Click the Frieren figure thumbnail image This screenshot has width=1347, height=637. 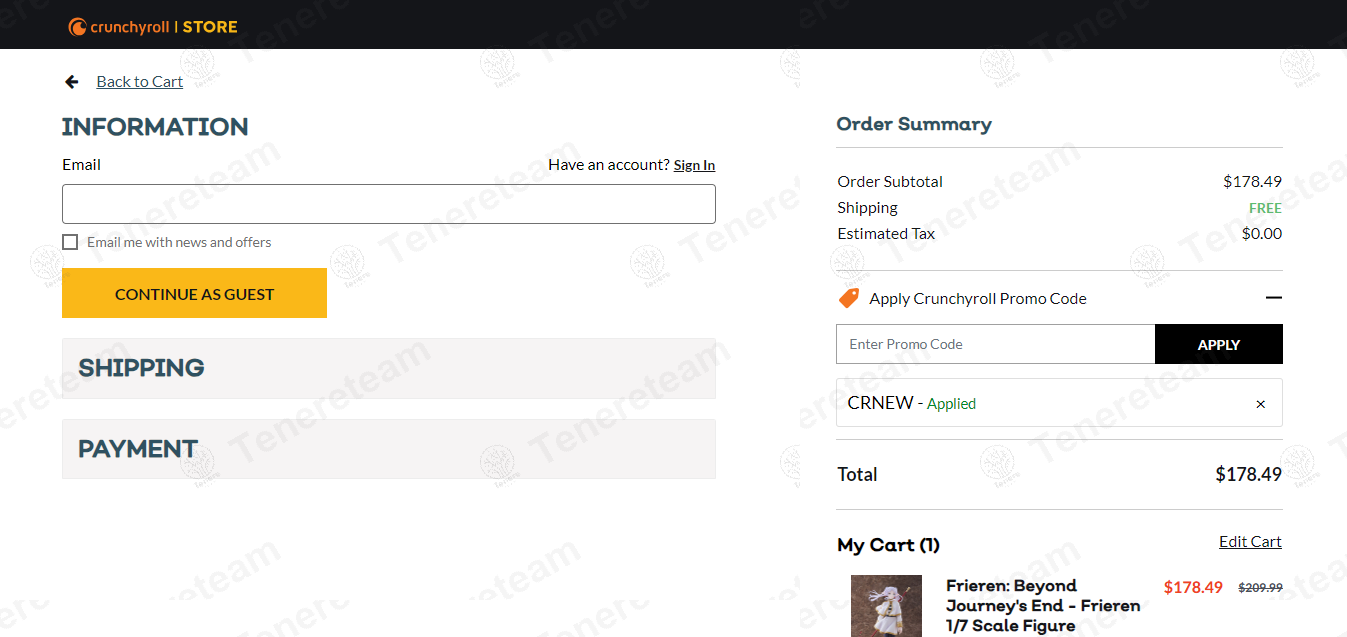pyautogui.click(x=886, y=606)
